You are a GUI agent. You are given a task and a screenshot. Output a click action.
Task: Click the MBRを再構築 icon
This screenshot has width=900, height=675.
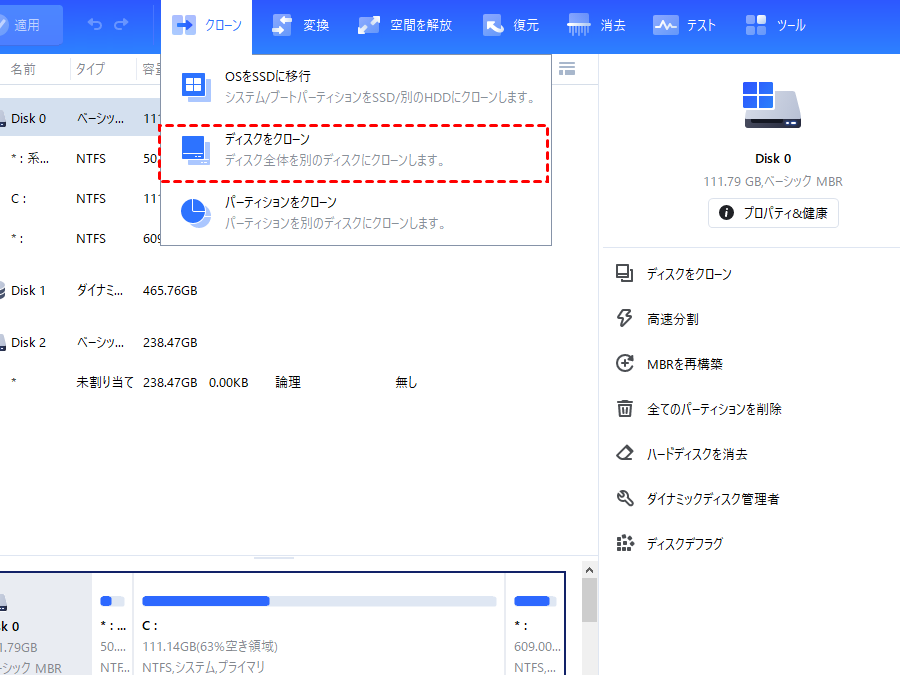tap(625, 364)
